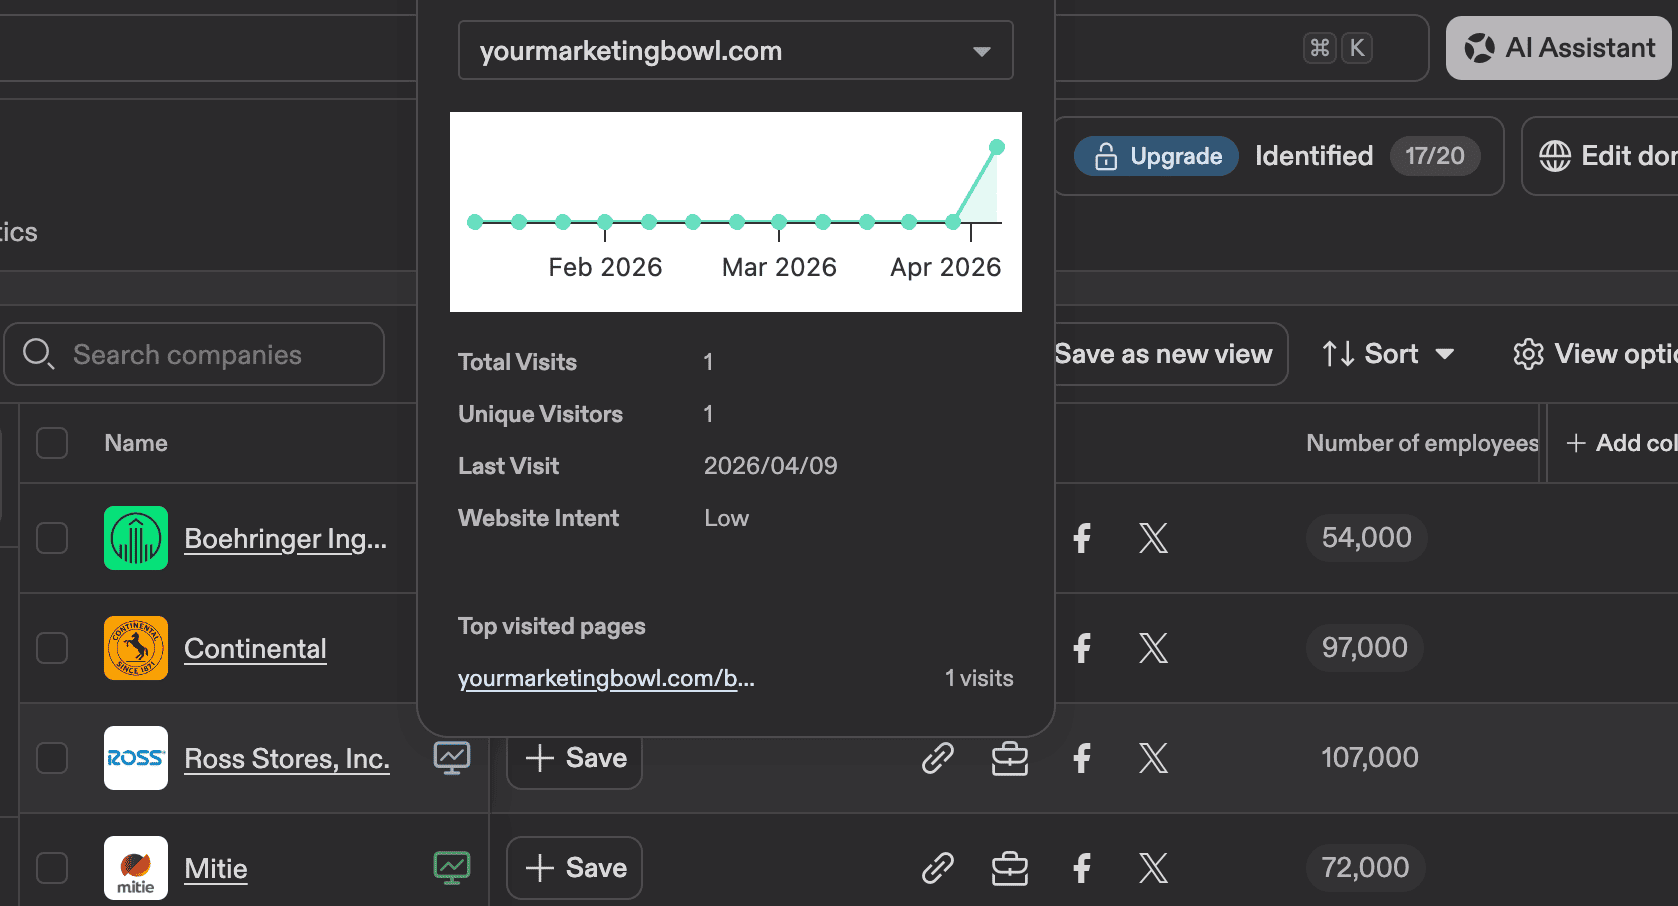This screenshot has width=1678, height=906.
Task: Open the Add col column menu
Action: click(1622, 442)
